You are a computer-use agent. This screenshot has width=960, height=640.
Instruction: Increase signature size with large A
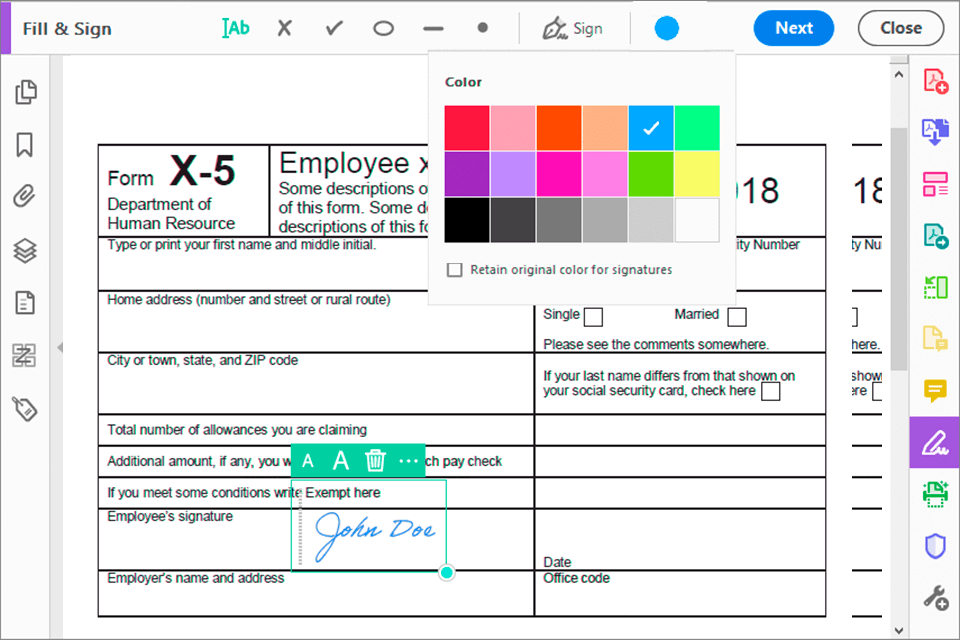click(x=341, y=460)
